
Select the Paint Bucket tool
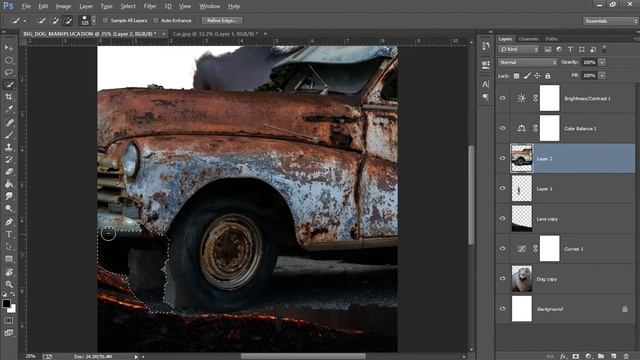click(9, 184)
